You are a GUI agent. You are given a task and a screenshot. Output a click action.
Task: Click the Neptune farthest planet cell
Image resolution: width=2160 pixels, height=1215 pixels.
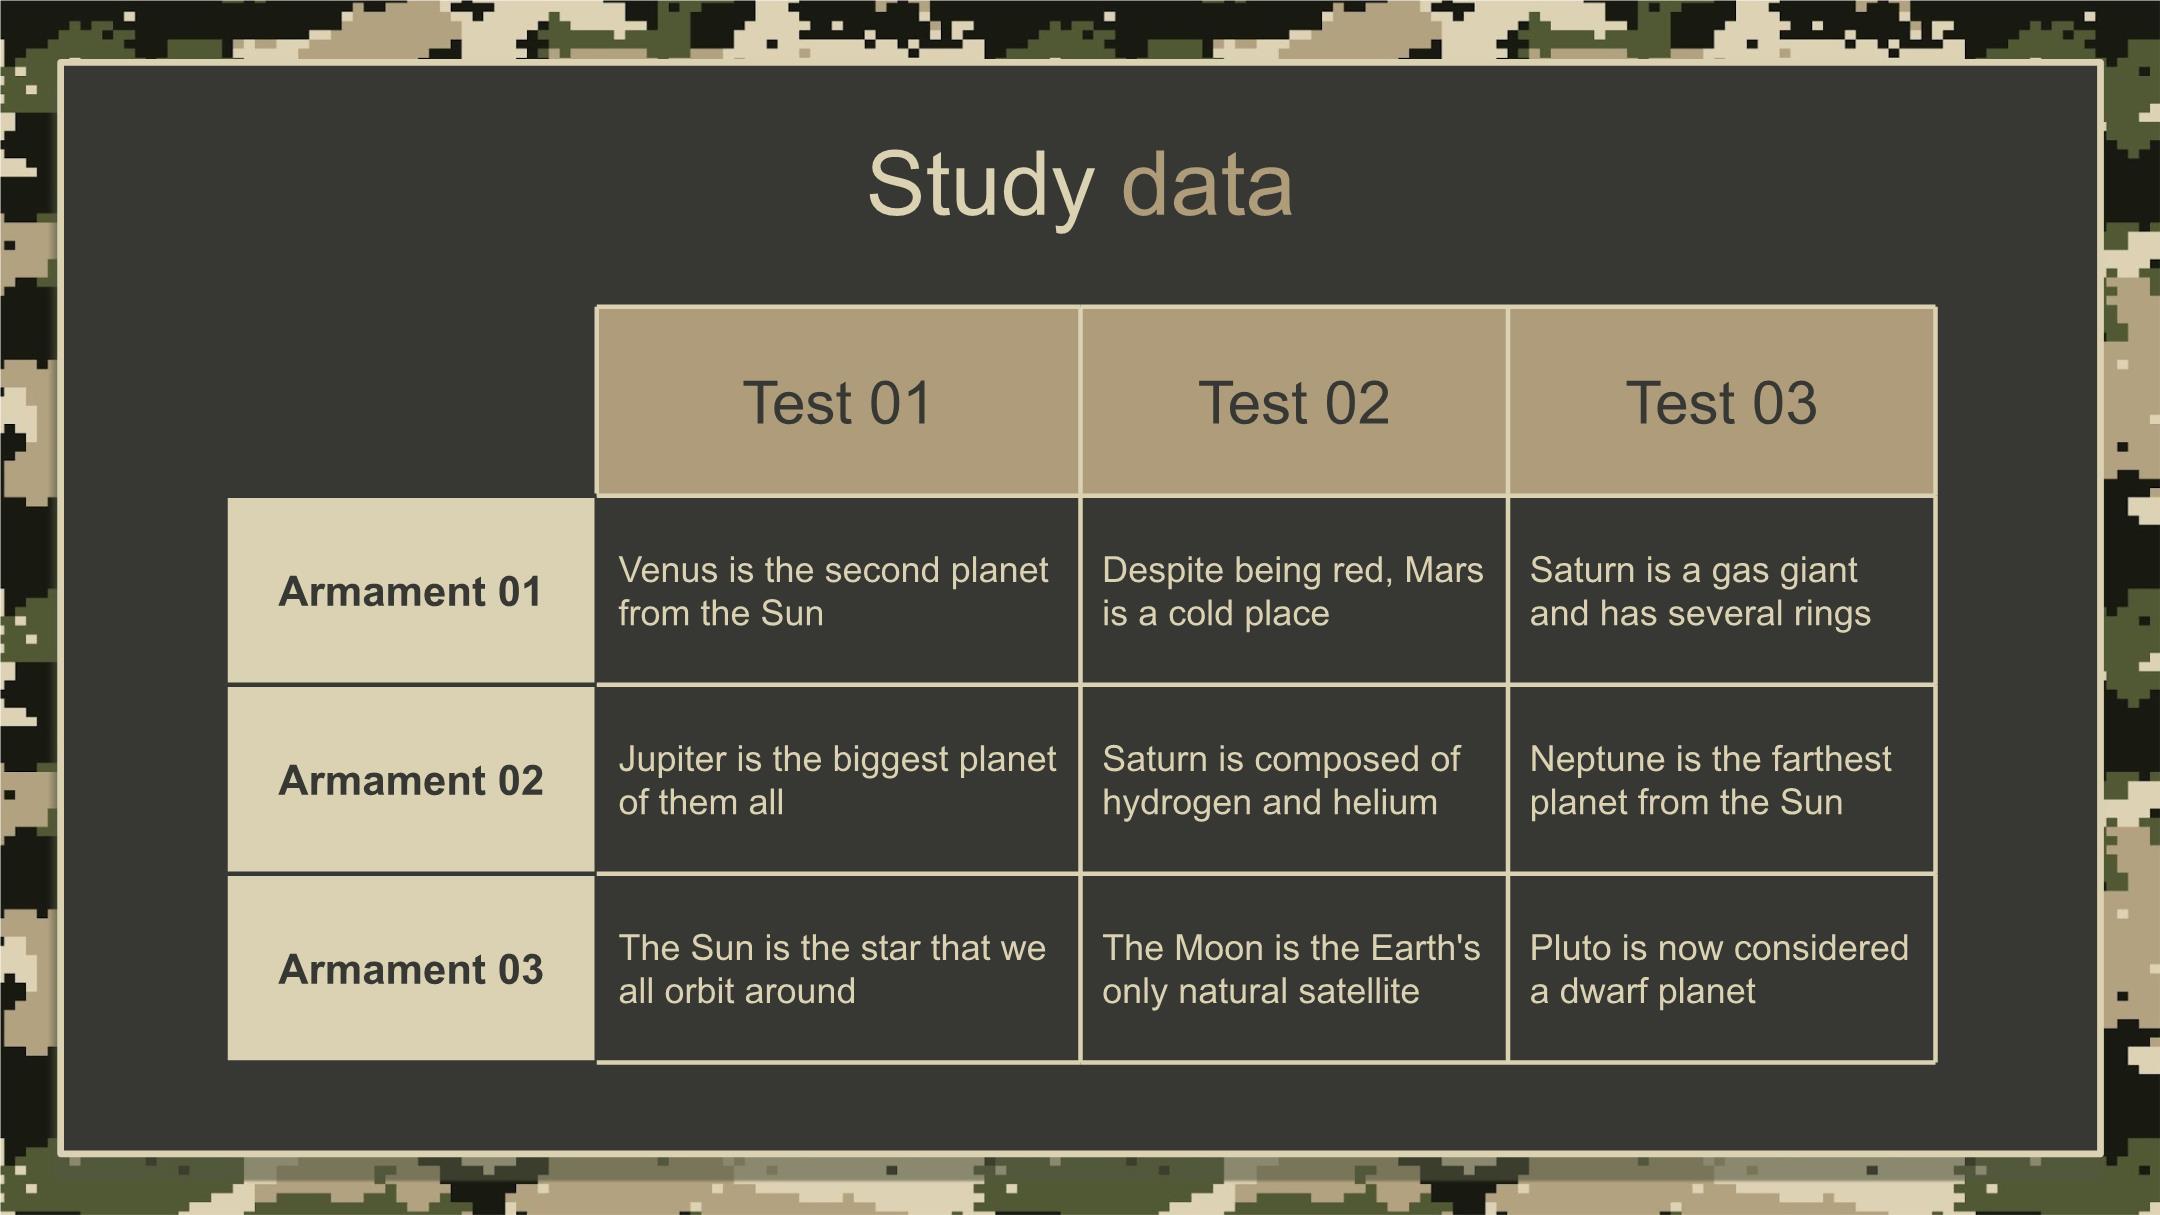[x=1721, y=780]
